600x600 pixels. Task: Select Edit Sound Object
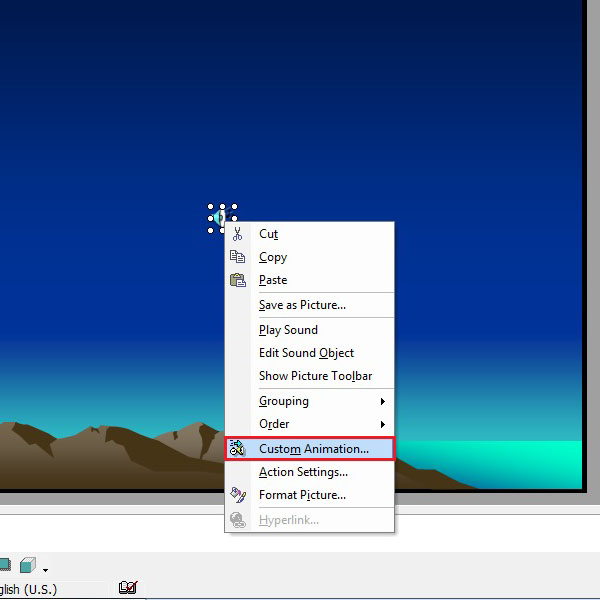pyautogui.click(x=309, y=353)
